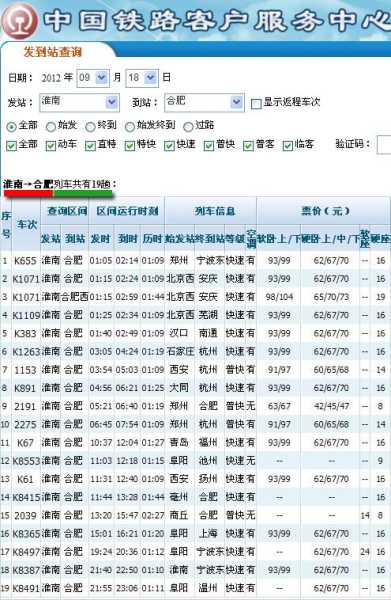Select train number K655
The height and width of the screenshot is (600, 391).
tap(25, 261)
